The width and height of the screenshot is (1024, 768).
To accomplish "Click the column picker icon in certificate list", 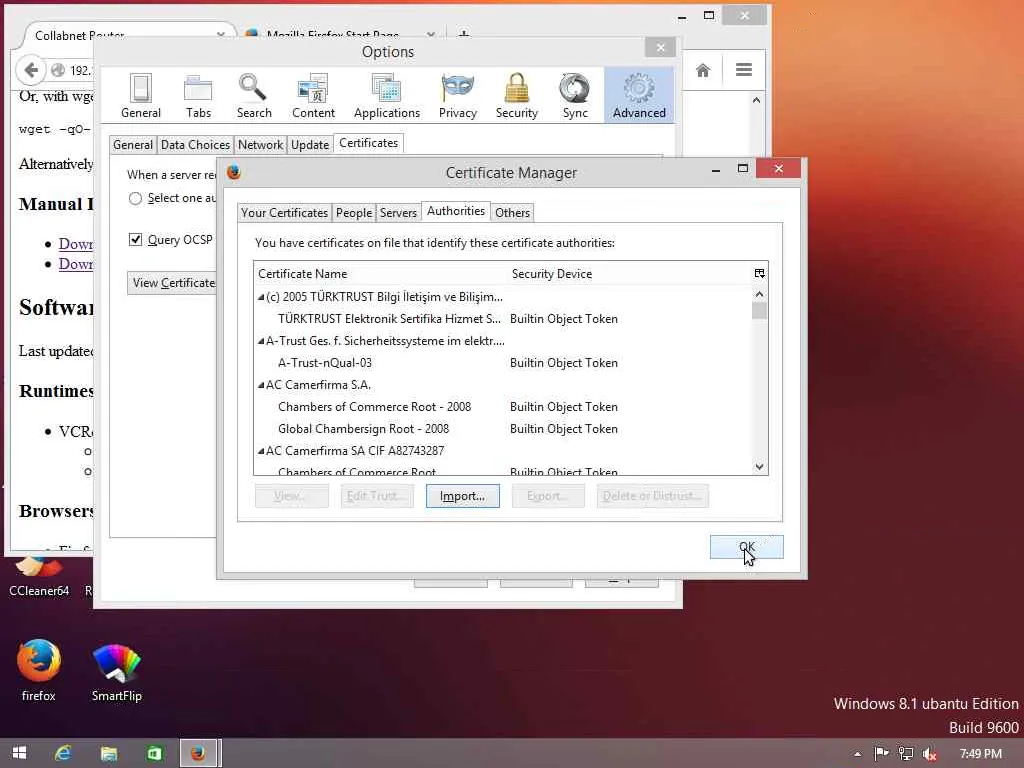I will pos(760,274).
